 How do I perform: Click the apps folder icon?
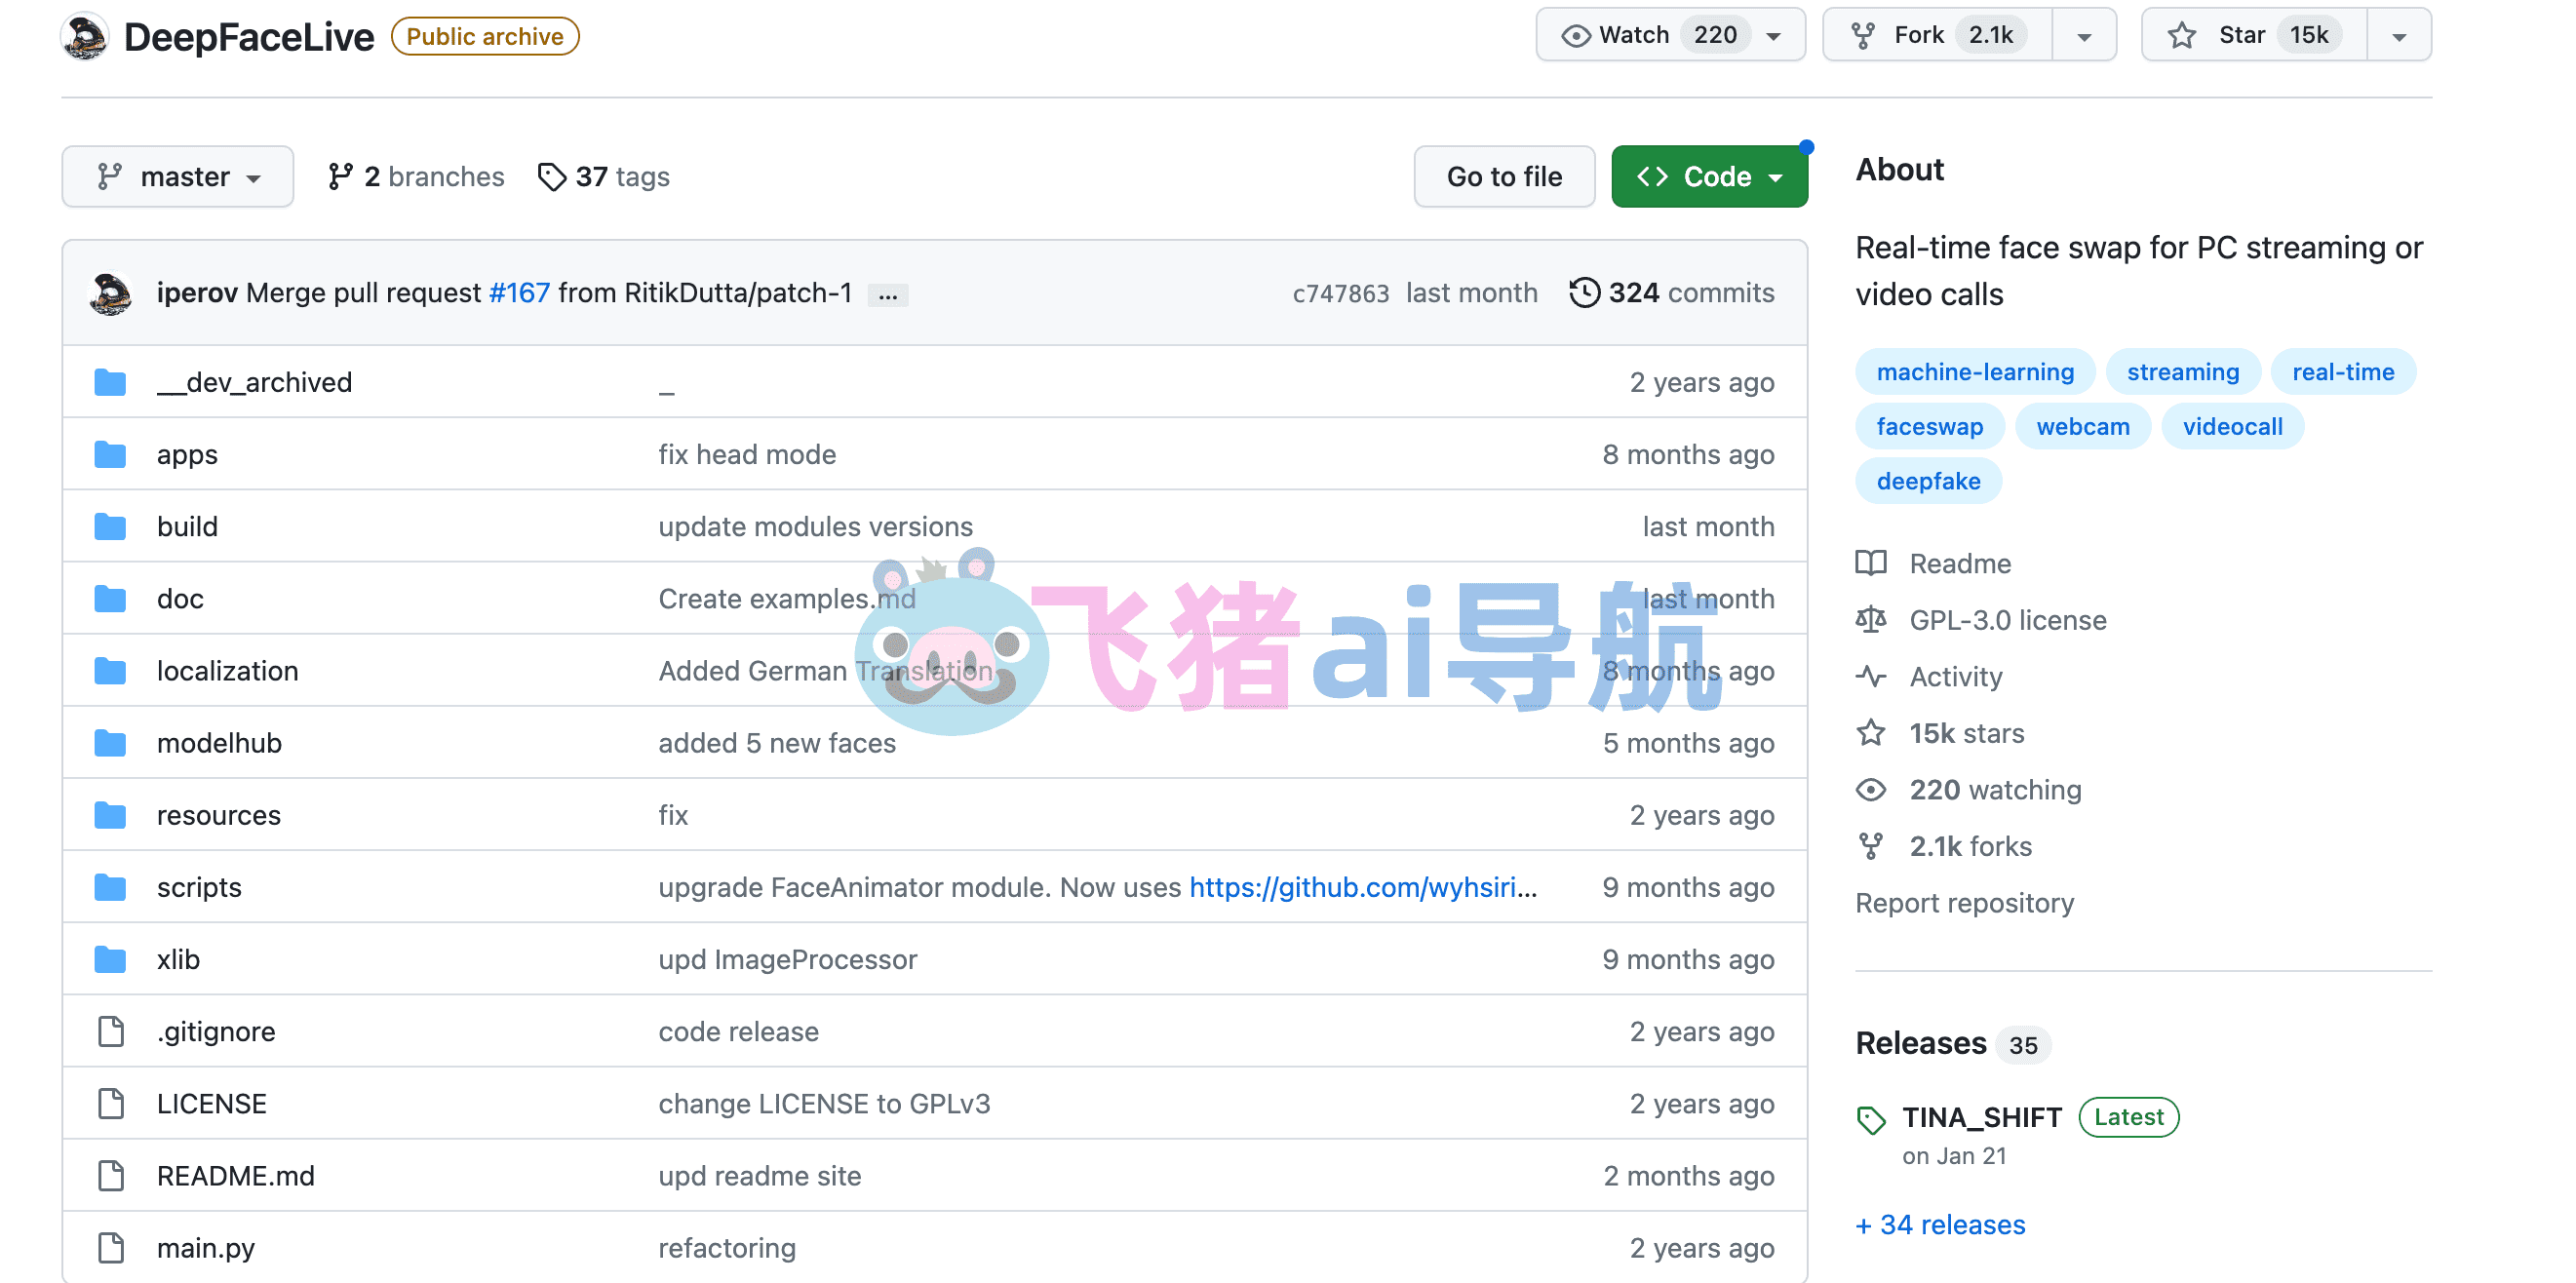point(110,454)
